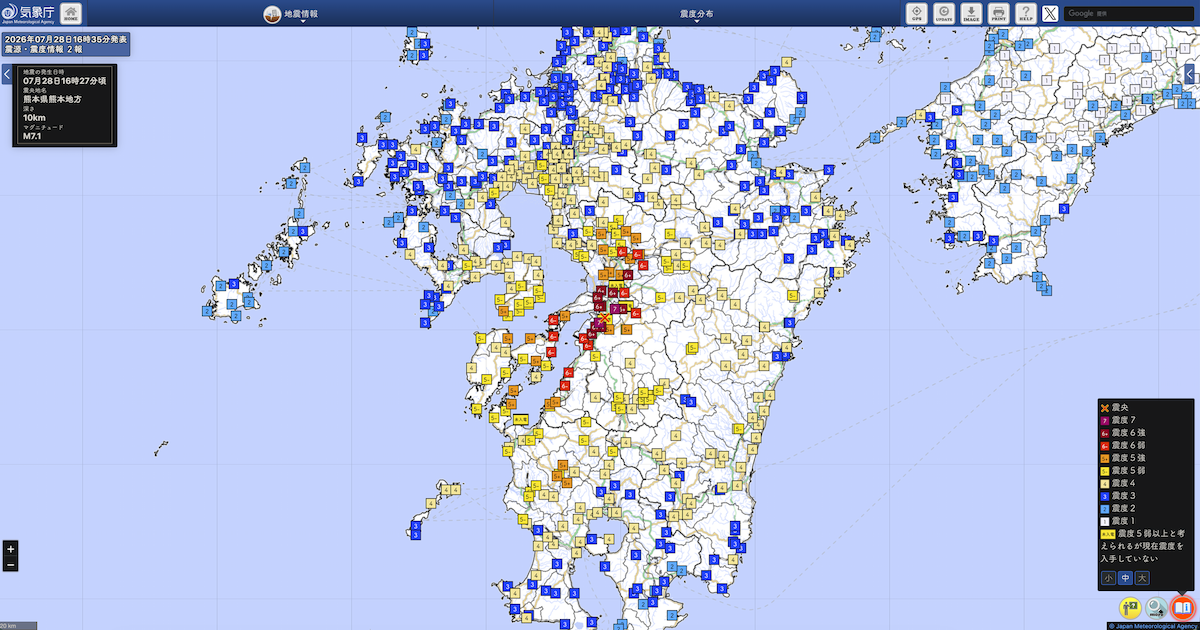Click the 震度4 legend row

[x=1118, y=483]
